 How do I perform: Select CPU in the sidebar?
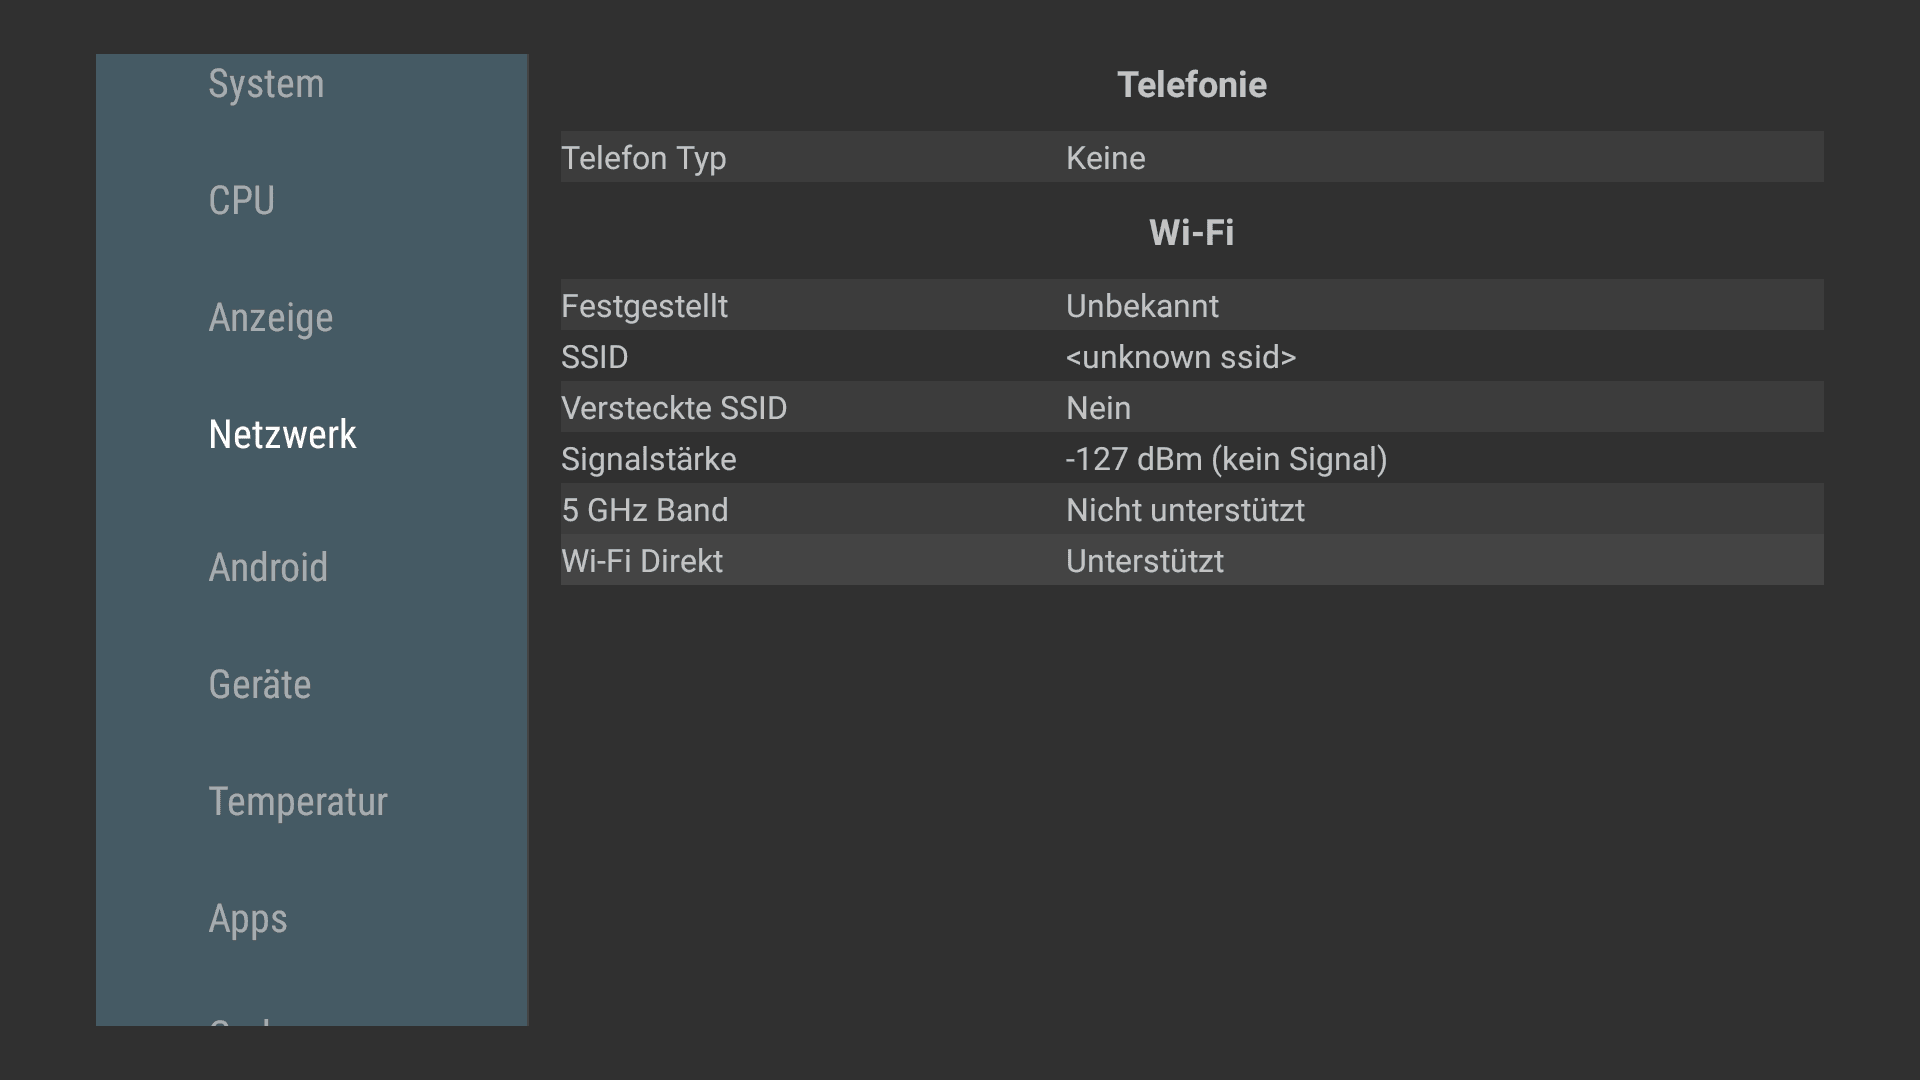(x=241, y=201)
